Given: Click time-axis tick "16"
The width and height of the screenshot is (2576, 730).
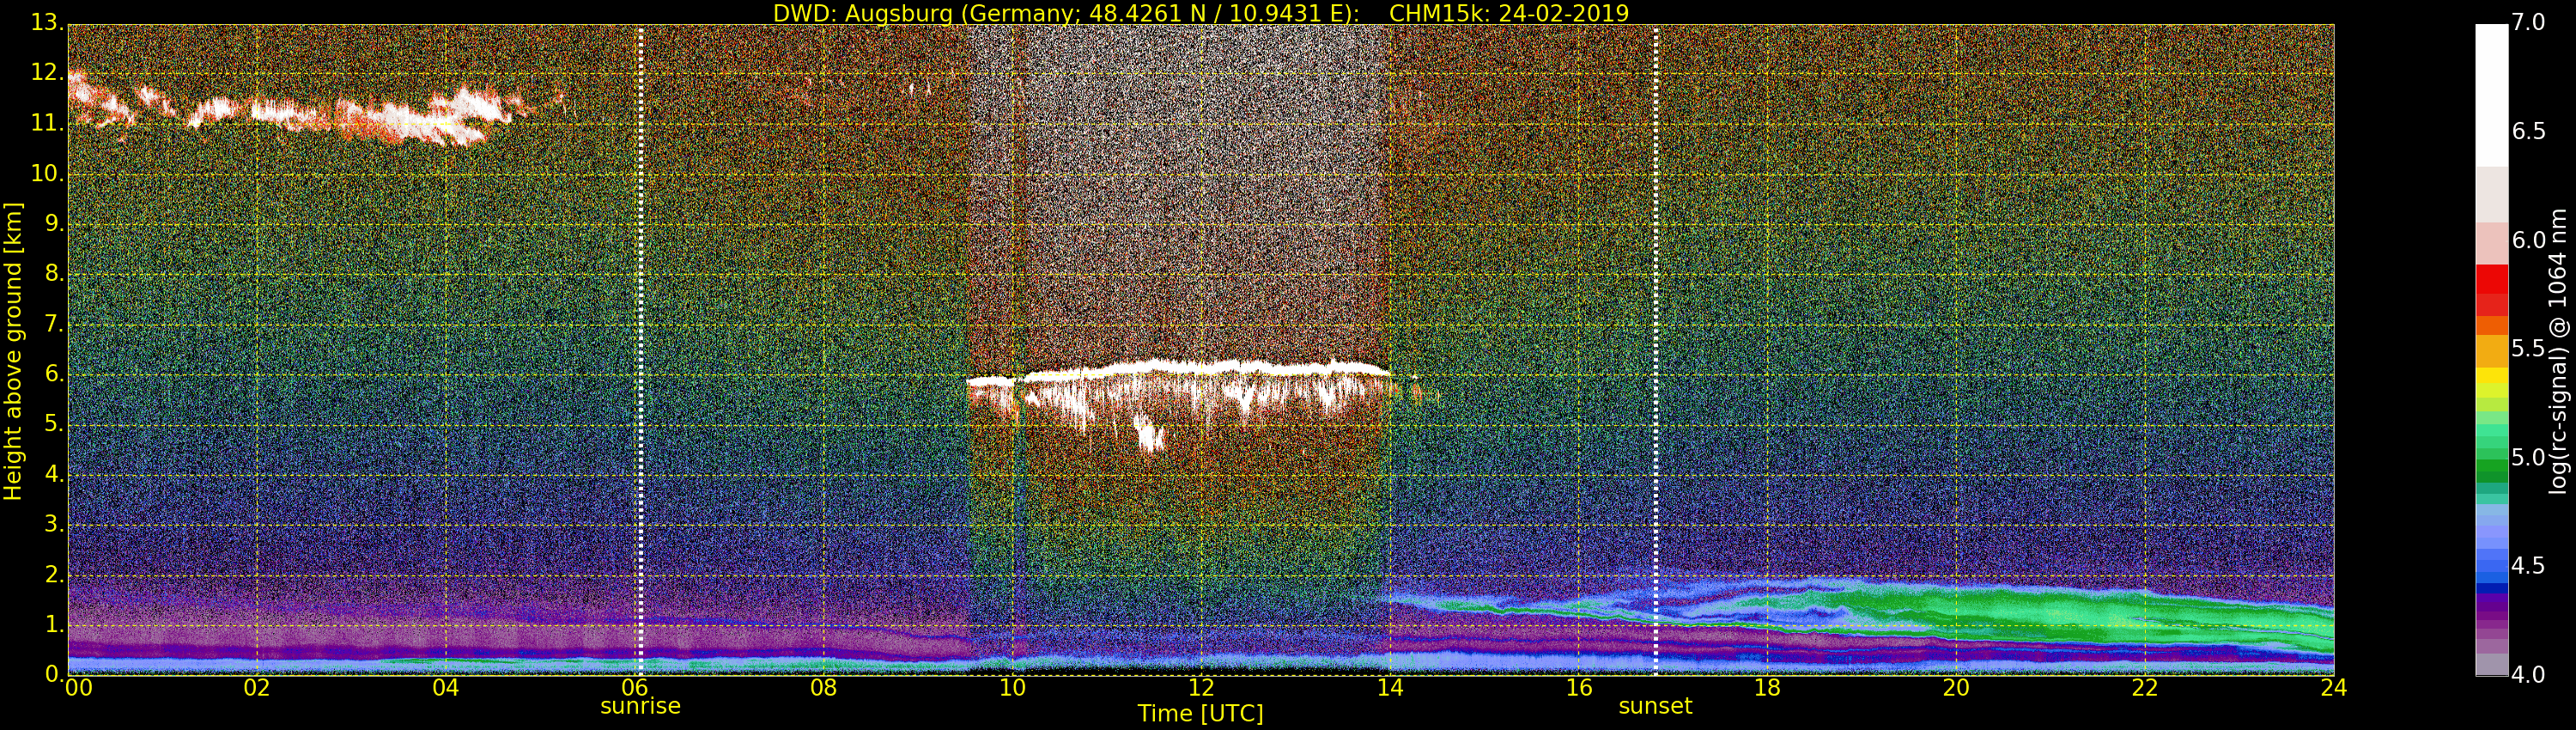Looking at the screenshot, I should [x=1579, y=688].
